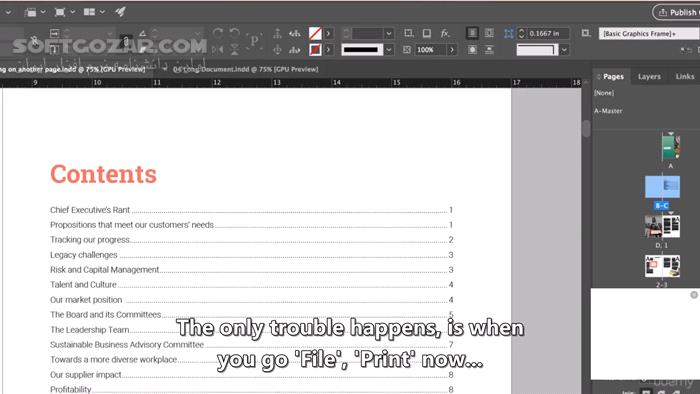Open the Basic Graphics Frame style dropdown
The width and height of the screenshot is (700, 394).
pos(649,33)
